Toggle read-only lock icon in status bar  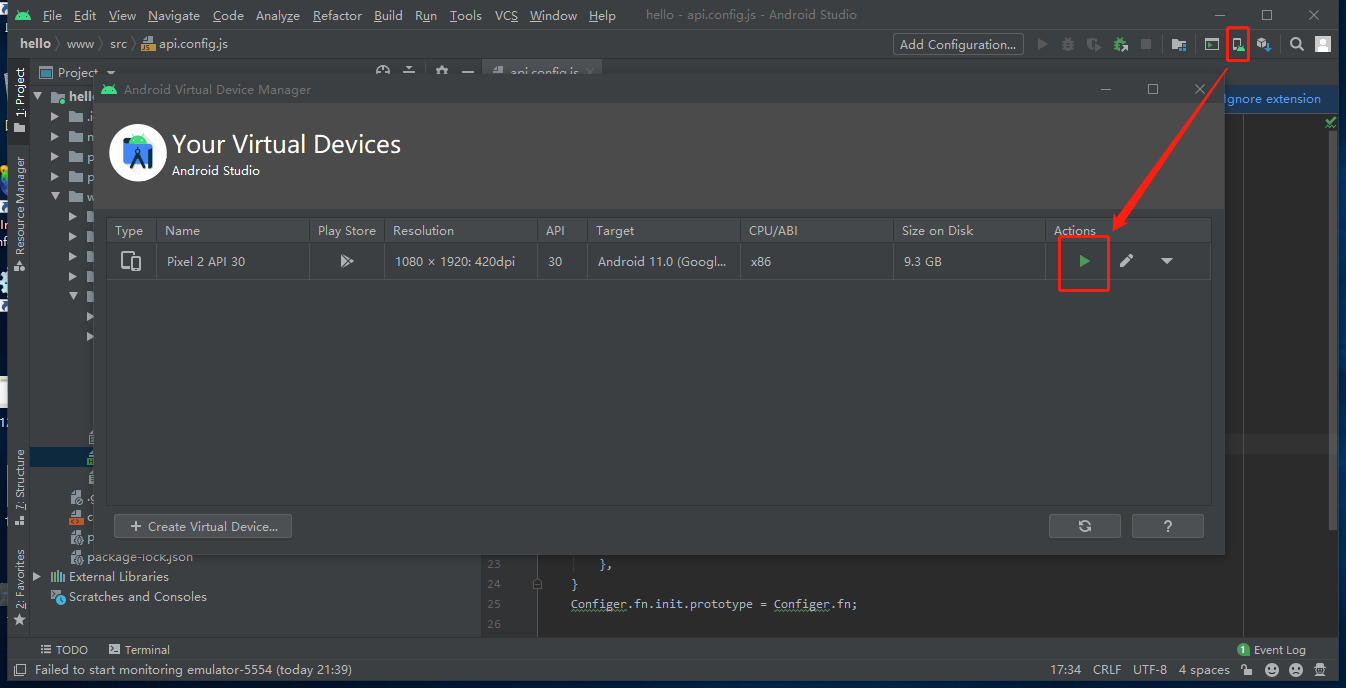[x=1247, y=670]
